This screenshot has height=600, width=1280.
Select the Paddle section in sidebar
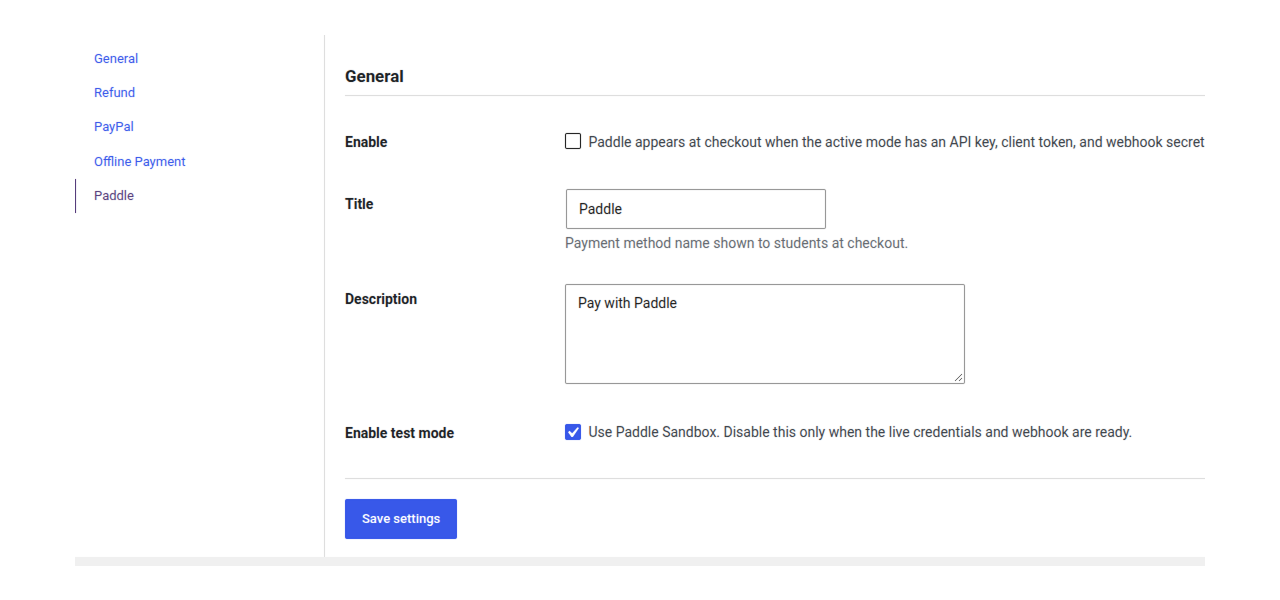coord(114,196)
